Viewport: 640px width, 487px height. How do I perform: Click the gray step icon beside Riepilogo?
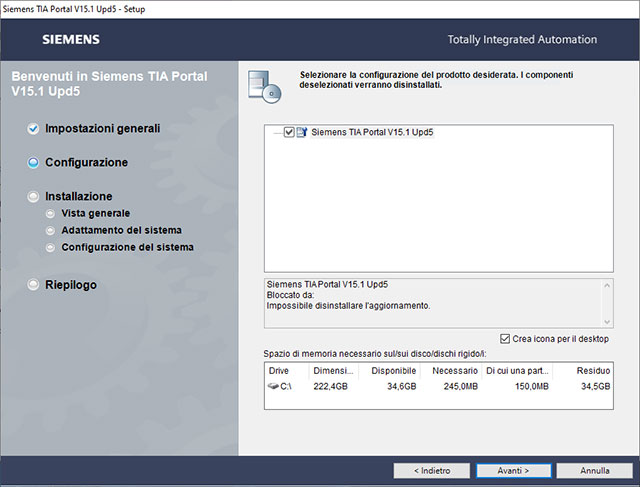pyautogui.click(x=33, y=285)
